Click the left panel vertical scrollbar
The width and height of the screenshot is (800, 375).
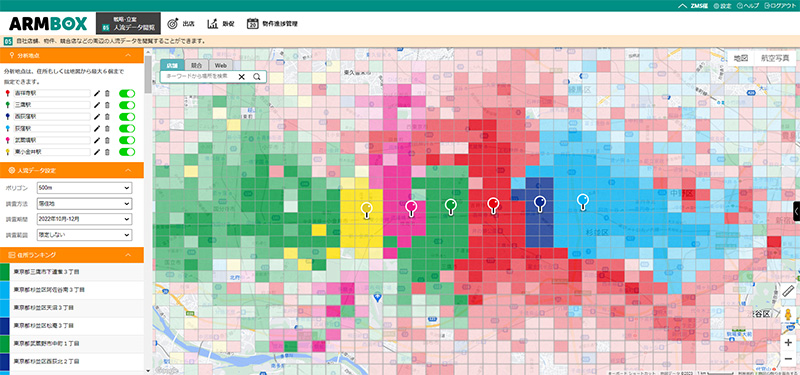tap(148, 74)
